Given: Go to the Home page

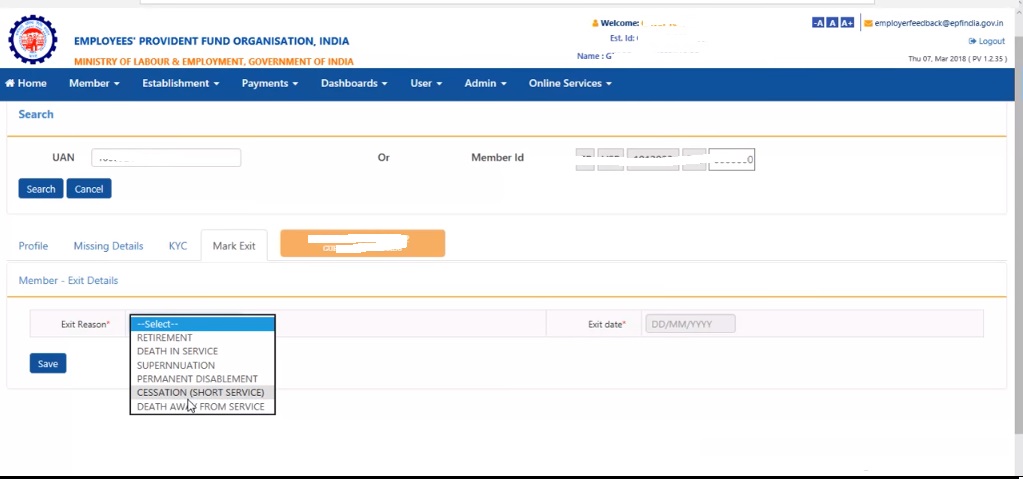Looking at the screenshot, I should point(26,83).
